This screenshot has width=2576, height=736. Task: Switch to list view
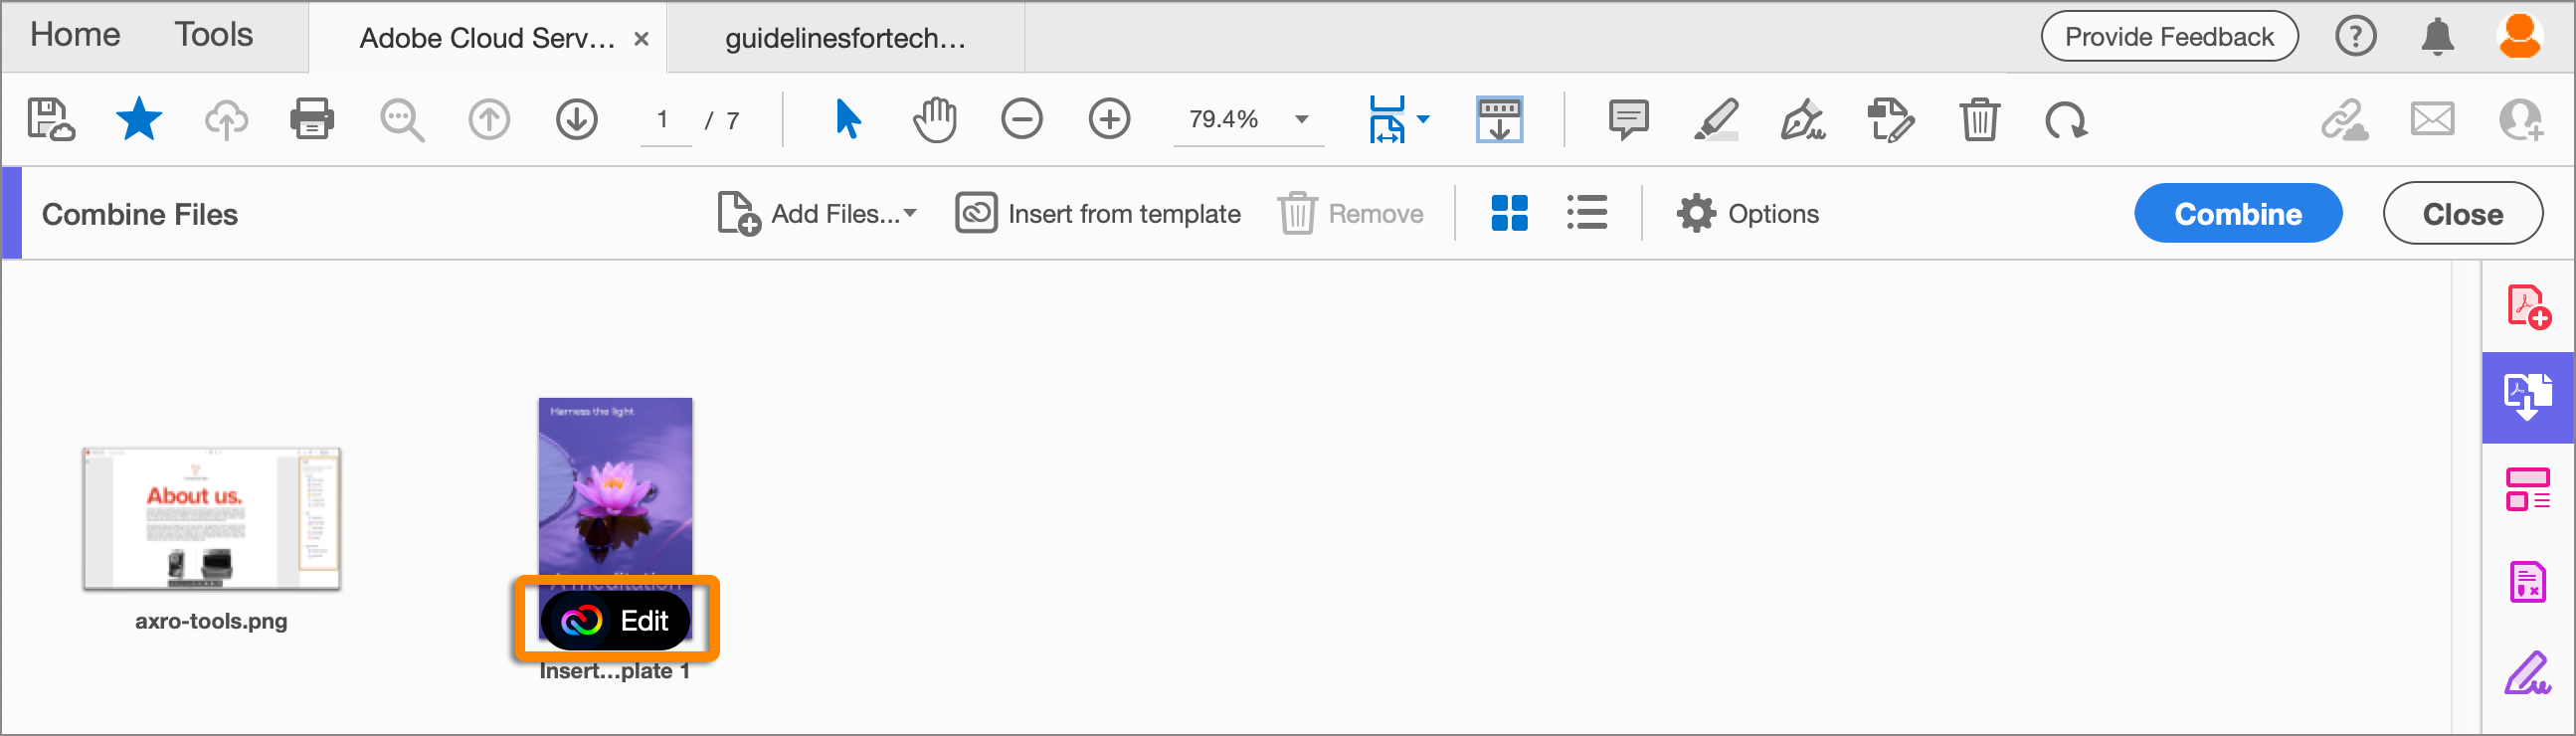pyautogui.click(x=1587, y=213)
